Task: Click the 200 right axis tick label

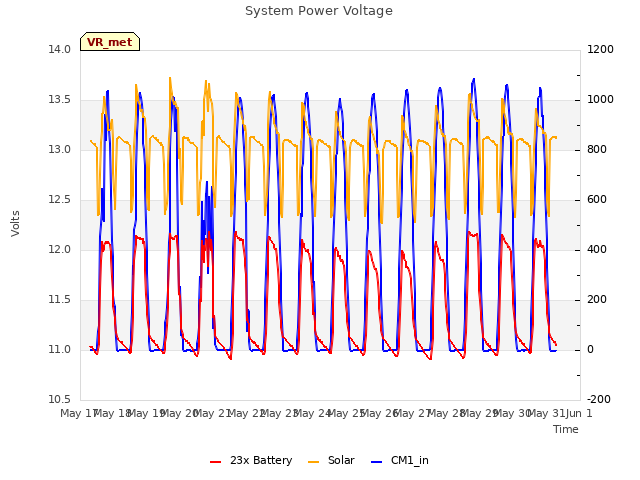Action: [597, 300]
